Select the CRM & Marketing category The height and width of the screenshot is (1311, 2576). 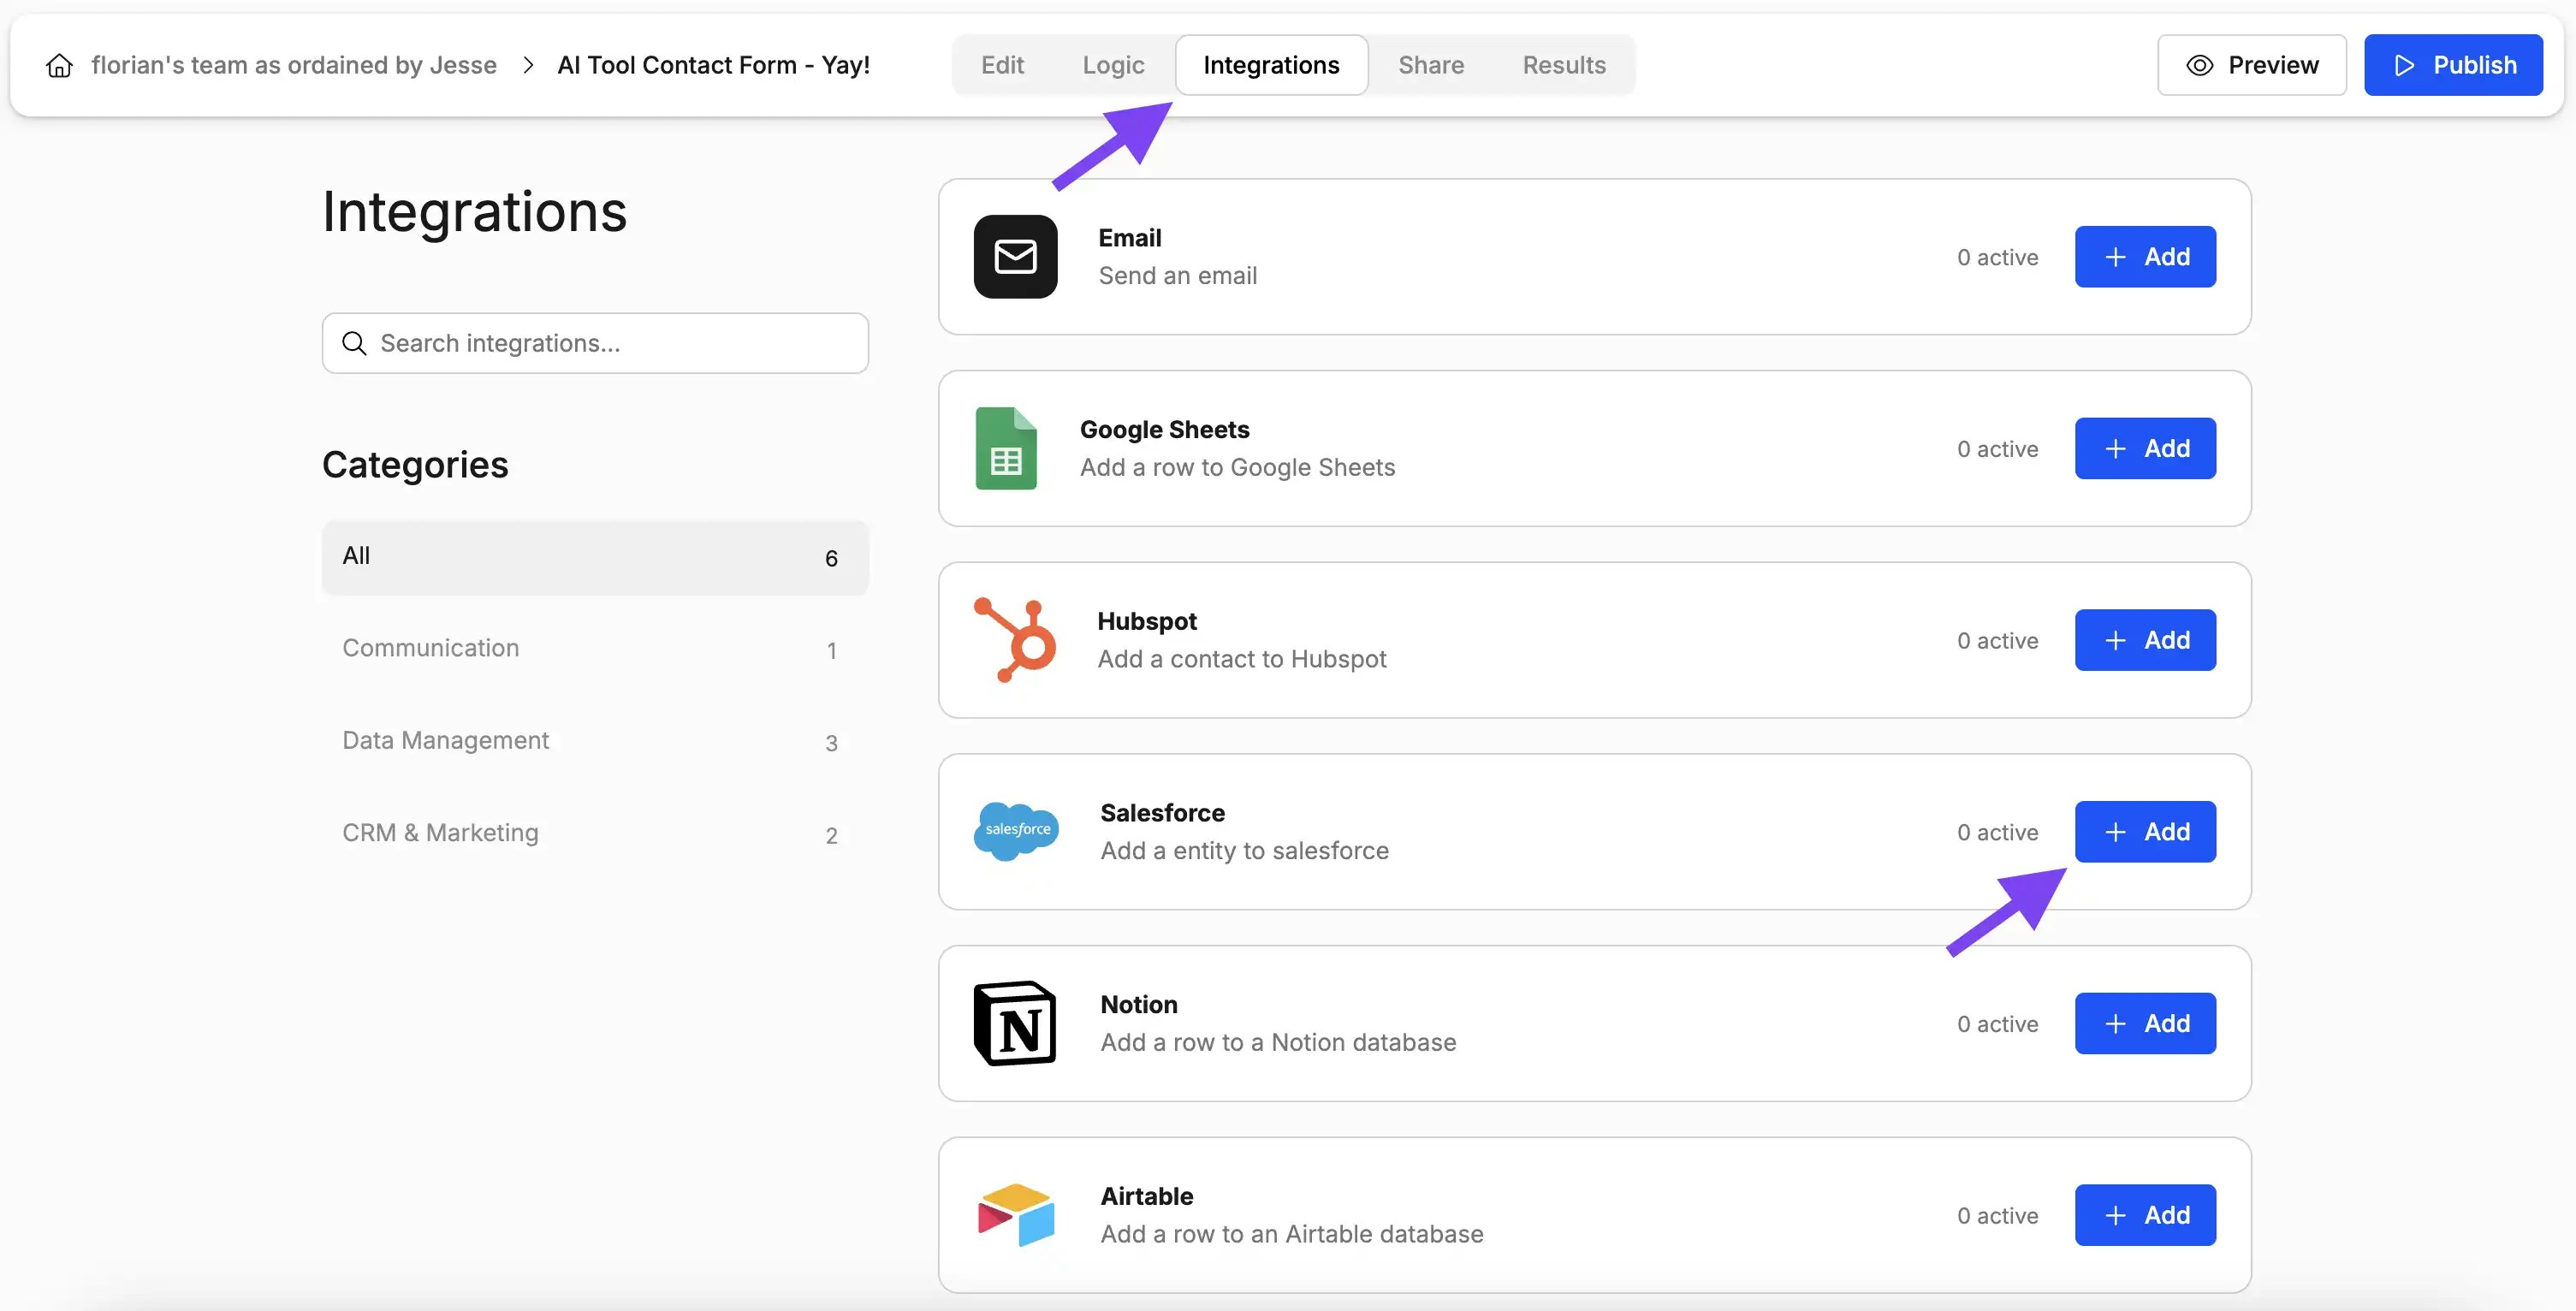pos(440,832)
